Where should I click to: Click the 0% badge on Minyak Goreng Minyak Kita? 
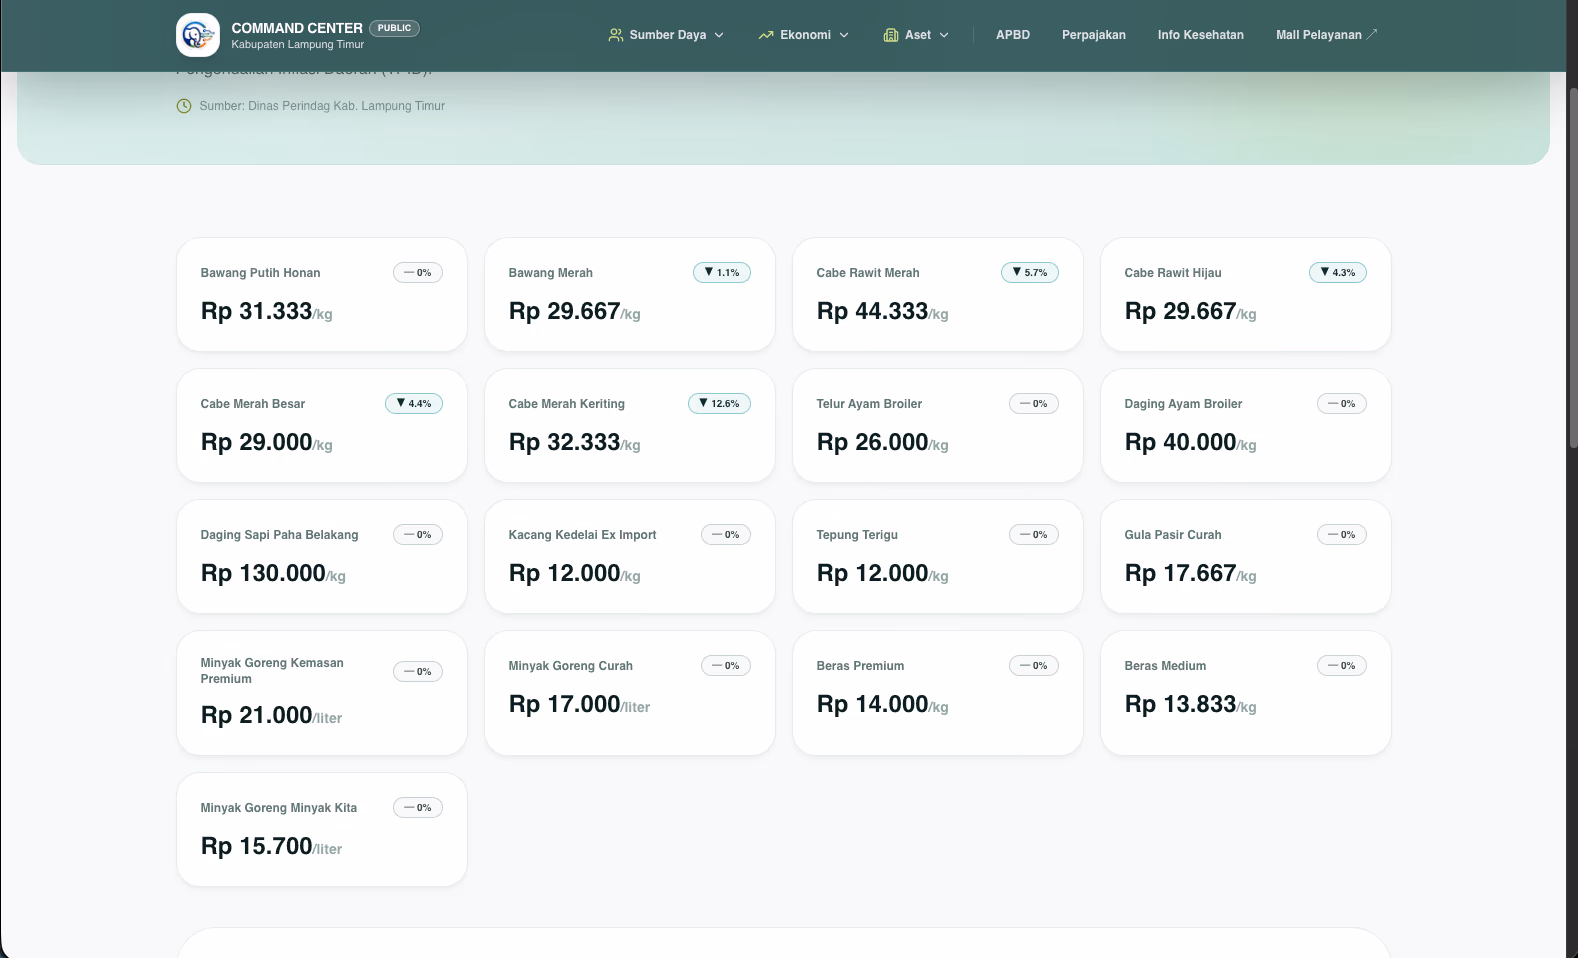418,808
